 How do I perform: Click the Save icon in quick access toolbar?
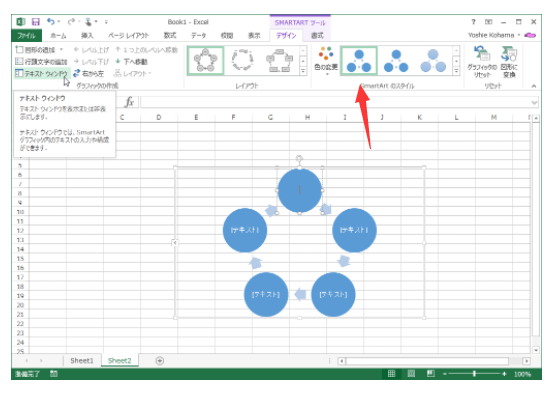35,22
